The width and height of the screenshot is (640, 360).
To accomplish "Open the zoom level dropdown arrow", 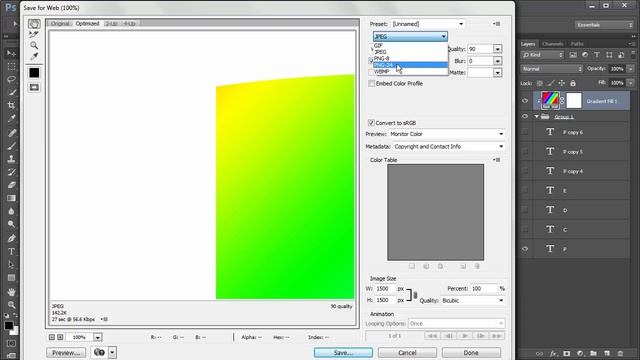I will tap(98, 337).
